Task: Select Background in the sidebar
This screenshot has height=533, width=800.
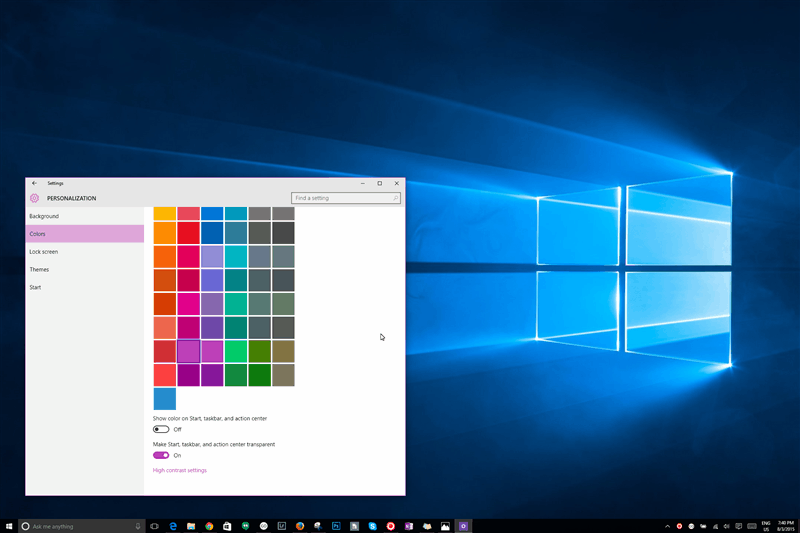Action: click(x=85, y=216)
